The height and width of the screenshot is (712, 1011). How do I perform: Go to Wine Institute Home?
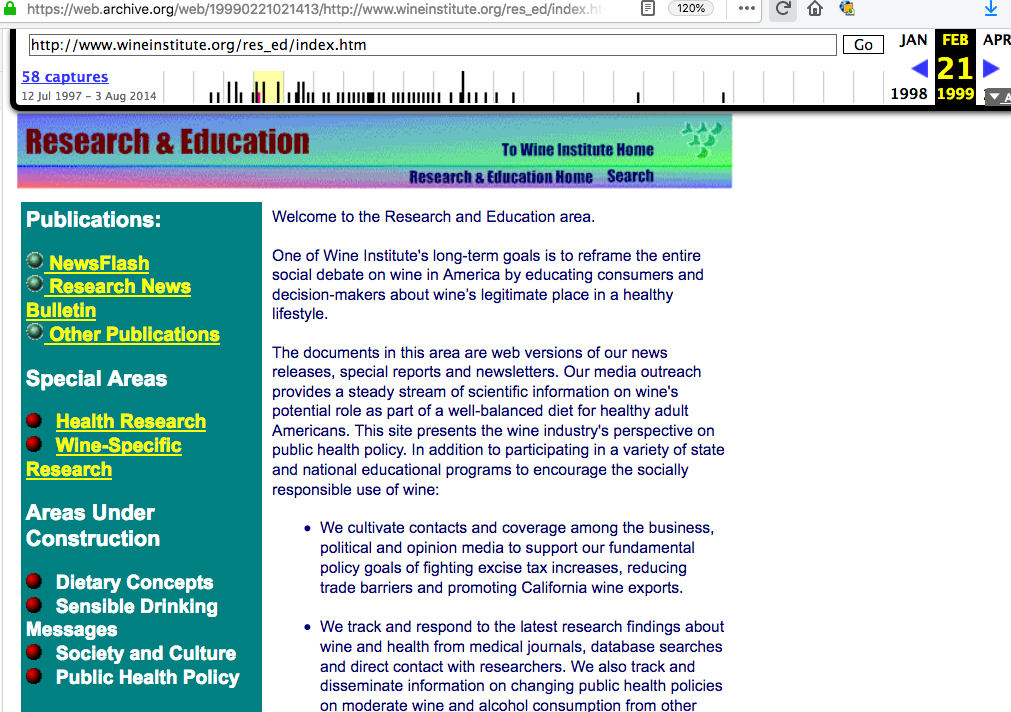pyautogui.click(x=578, y=150)
